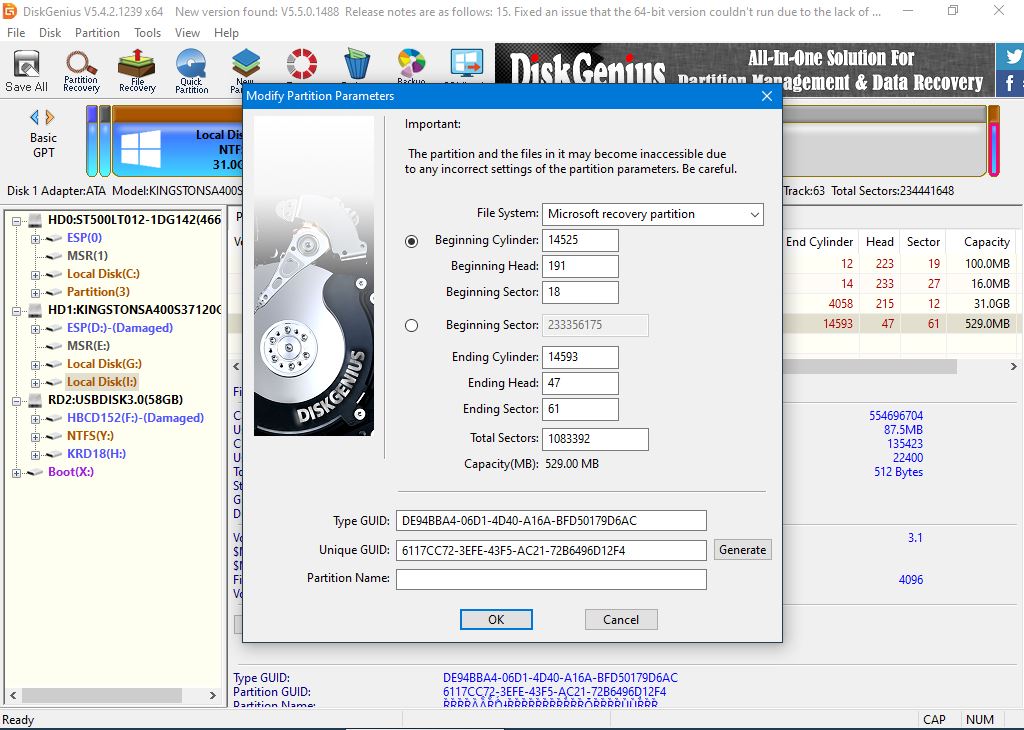Launch the File Recovery tool
This screenshot has height=730, width=1024.
[x=137, y=69]
